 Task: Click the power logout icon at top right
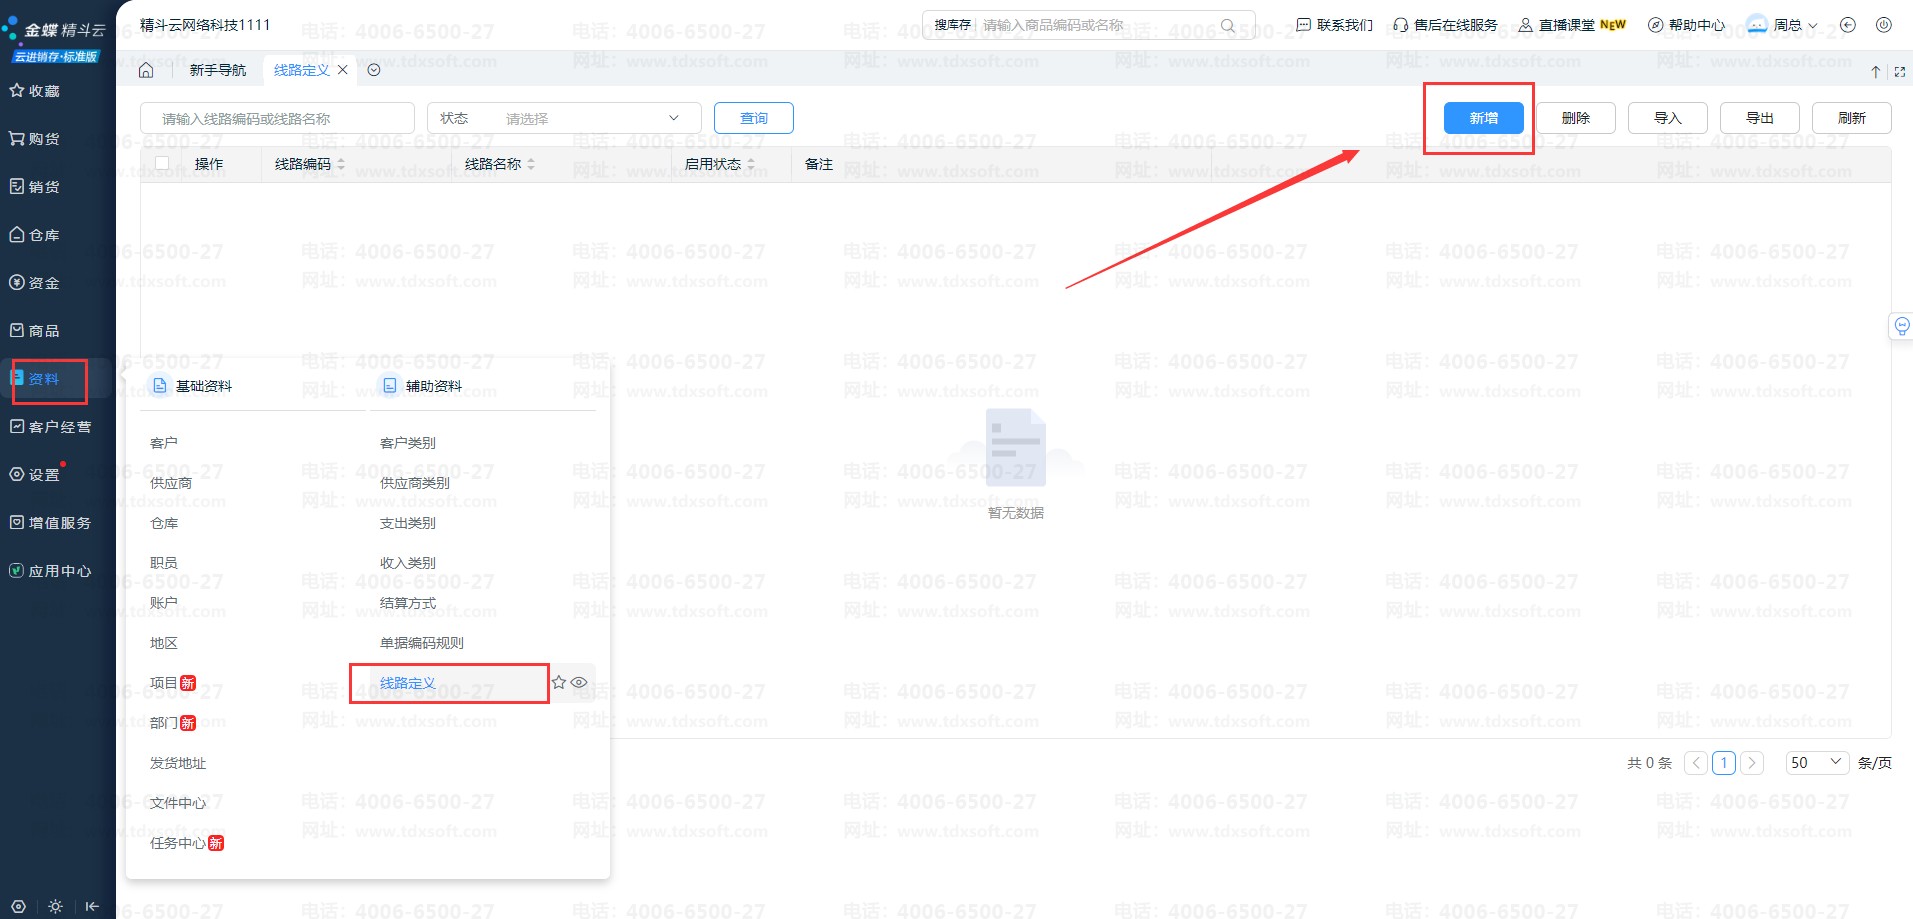coord(1883,25)
